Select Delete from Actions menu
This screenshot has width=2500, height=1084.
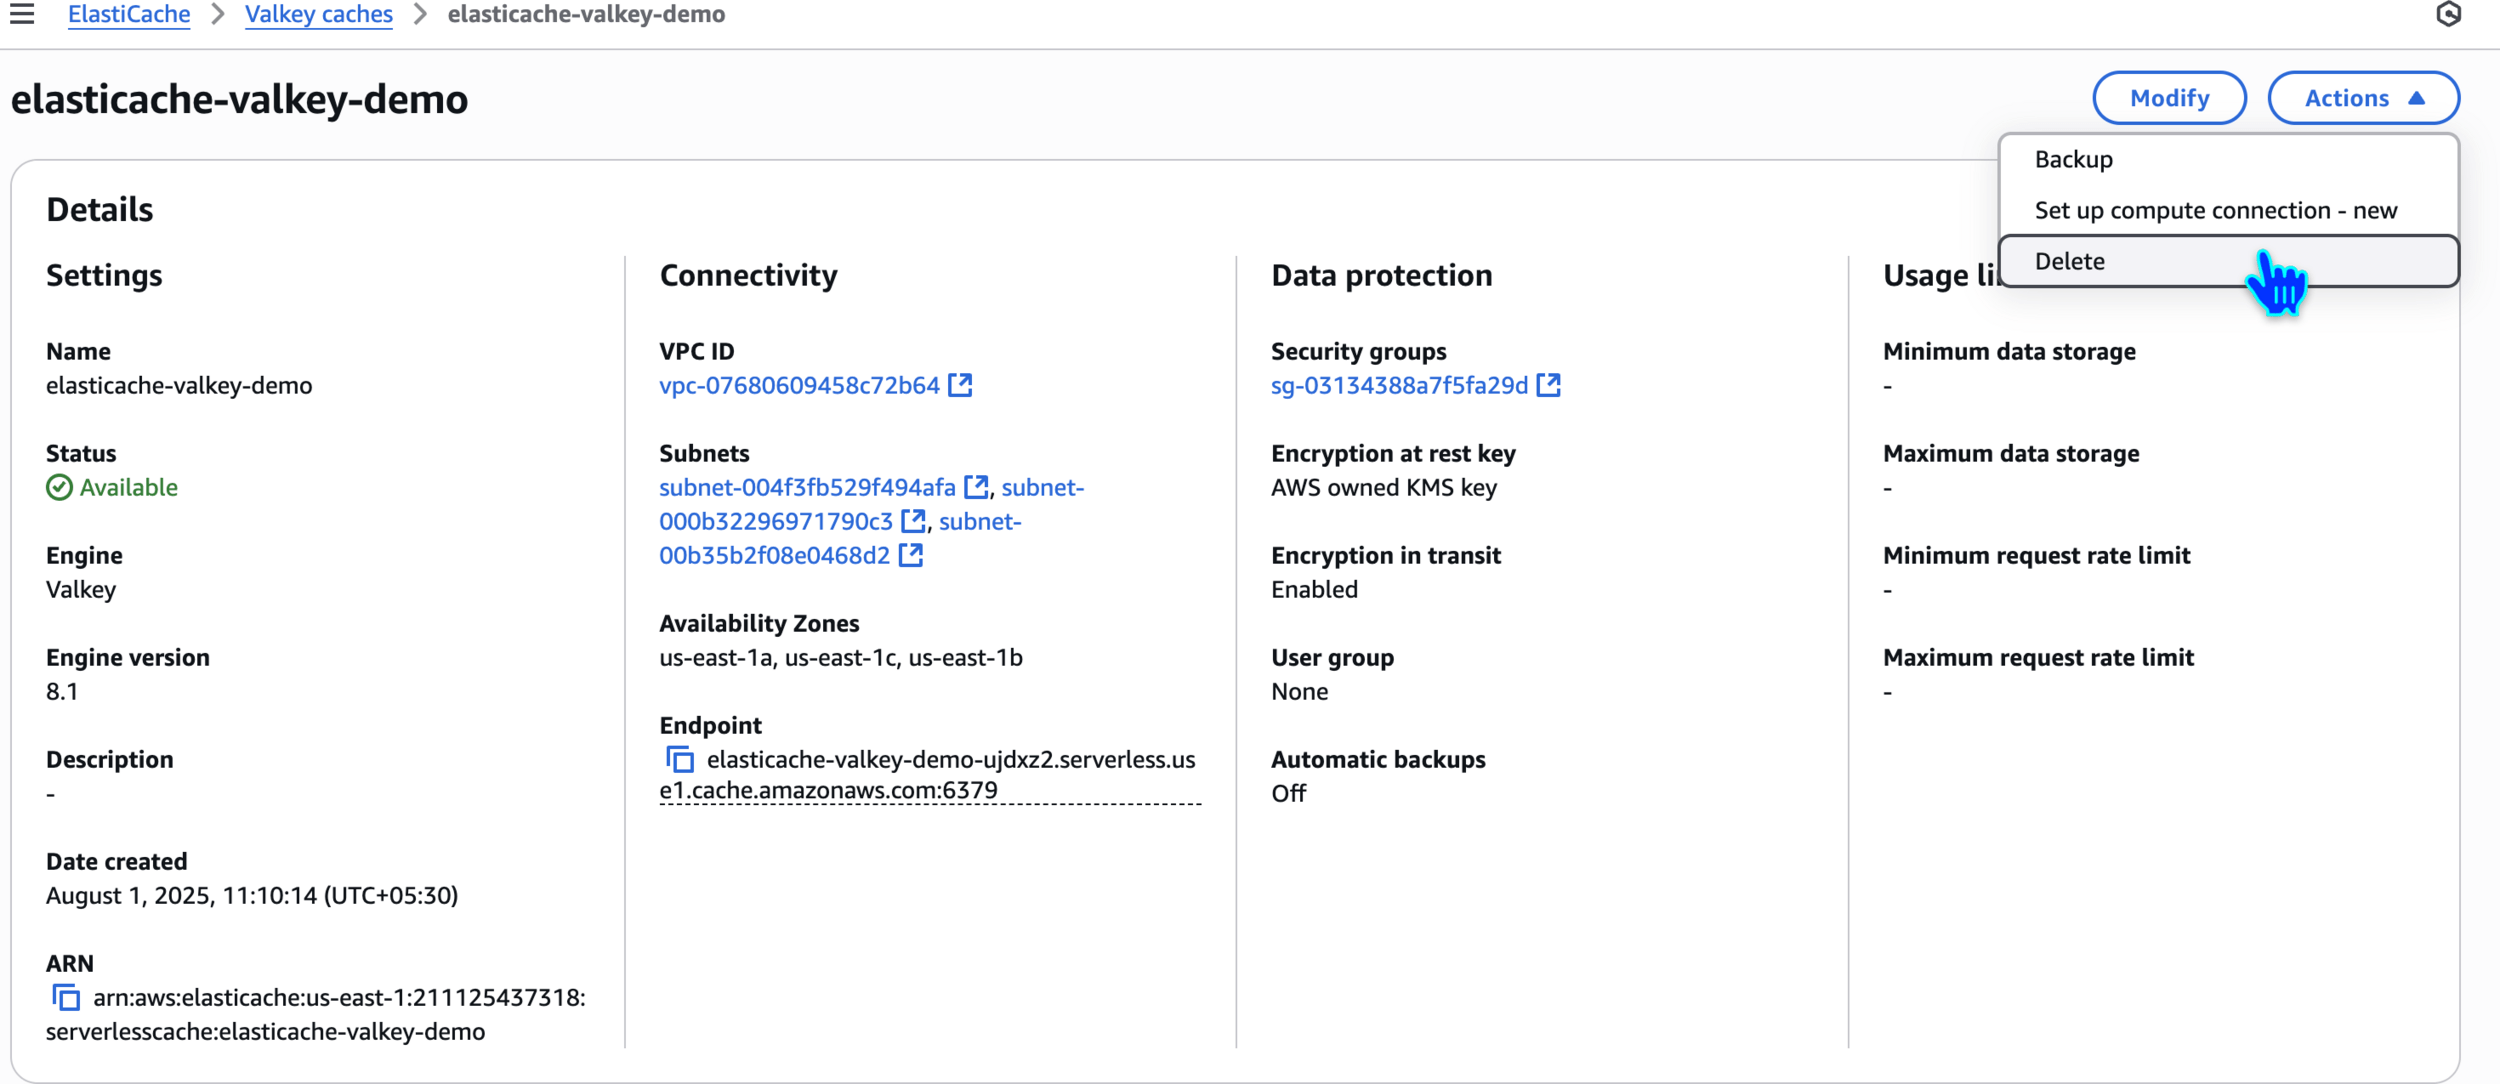tap(2070, 262)
